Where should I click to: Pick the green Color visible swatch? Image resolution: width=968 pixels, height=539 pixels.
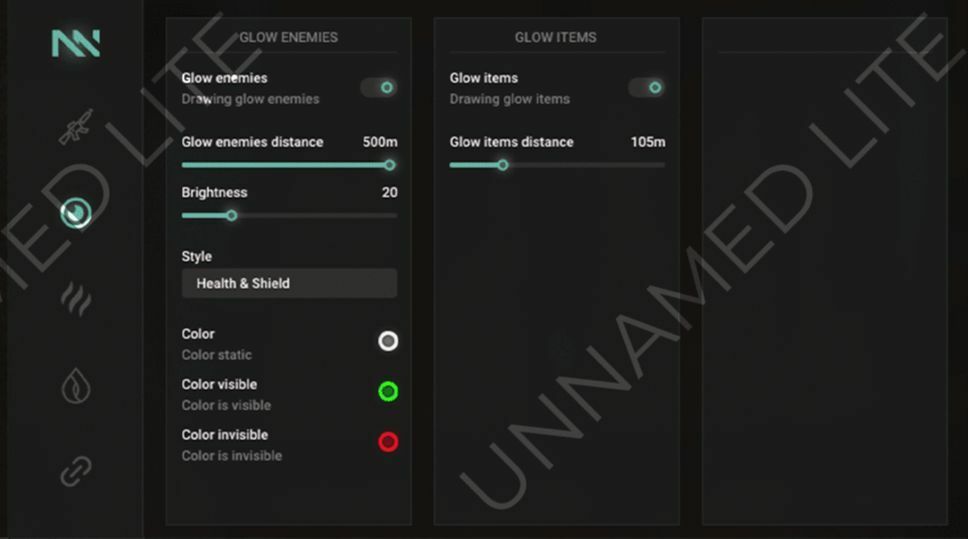(388, 391)
